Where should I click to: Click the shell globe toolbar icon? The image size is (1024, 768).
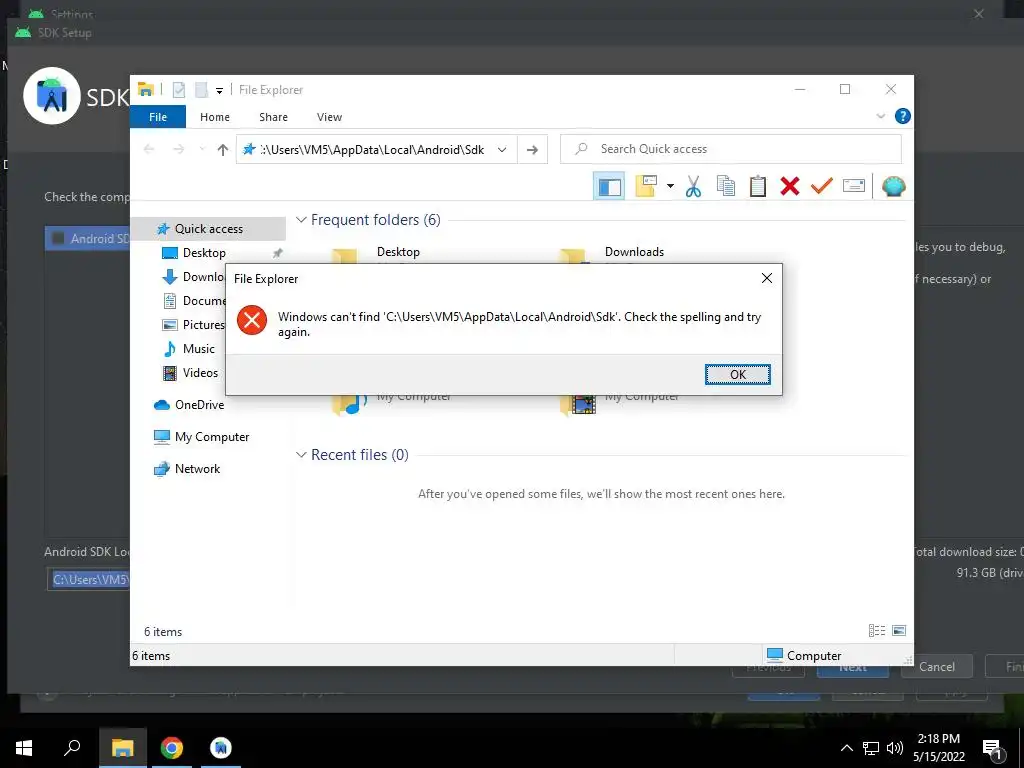893,186
